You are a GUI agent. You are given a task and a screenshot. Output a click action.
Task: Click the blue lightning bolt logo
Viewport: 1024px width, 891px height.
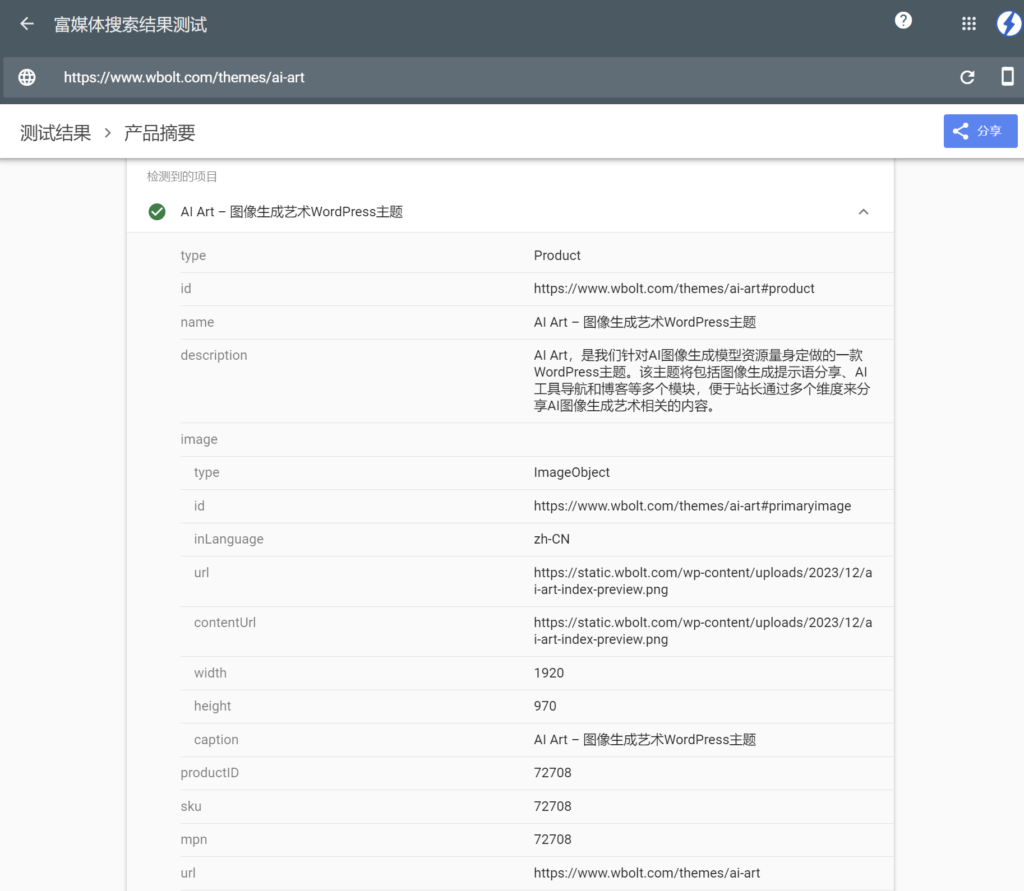click(1008, 23)
